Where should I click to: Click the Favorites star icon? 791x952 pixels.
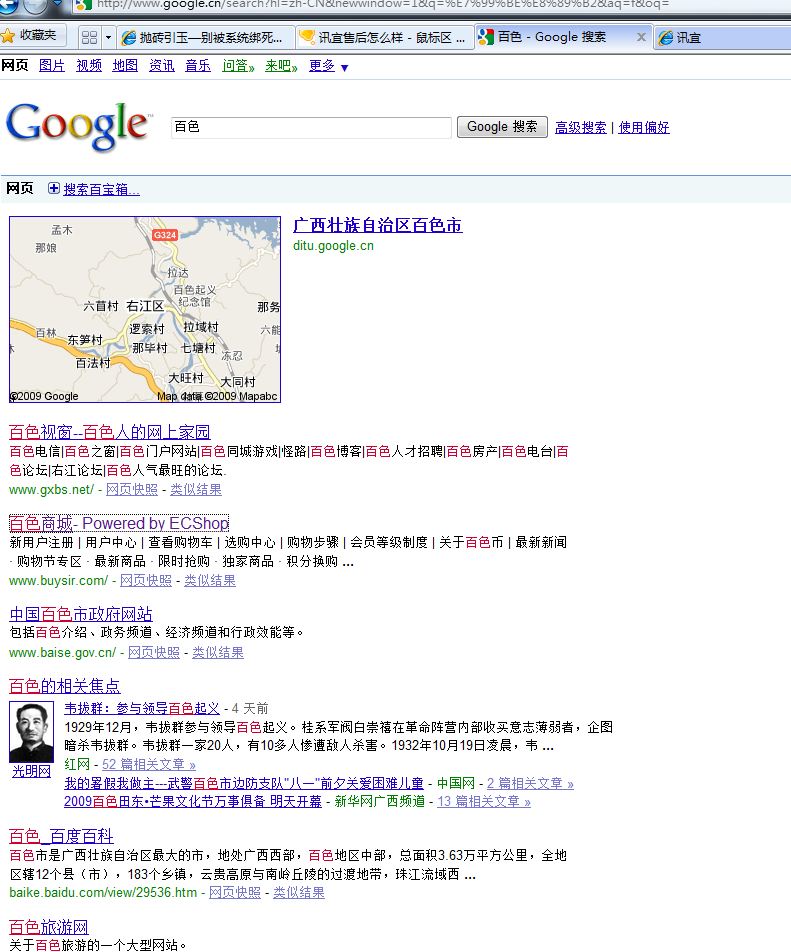point(8,36)
